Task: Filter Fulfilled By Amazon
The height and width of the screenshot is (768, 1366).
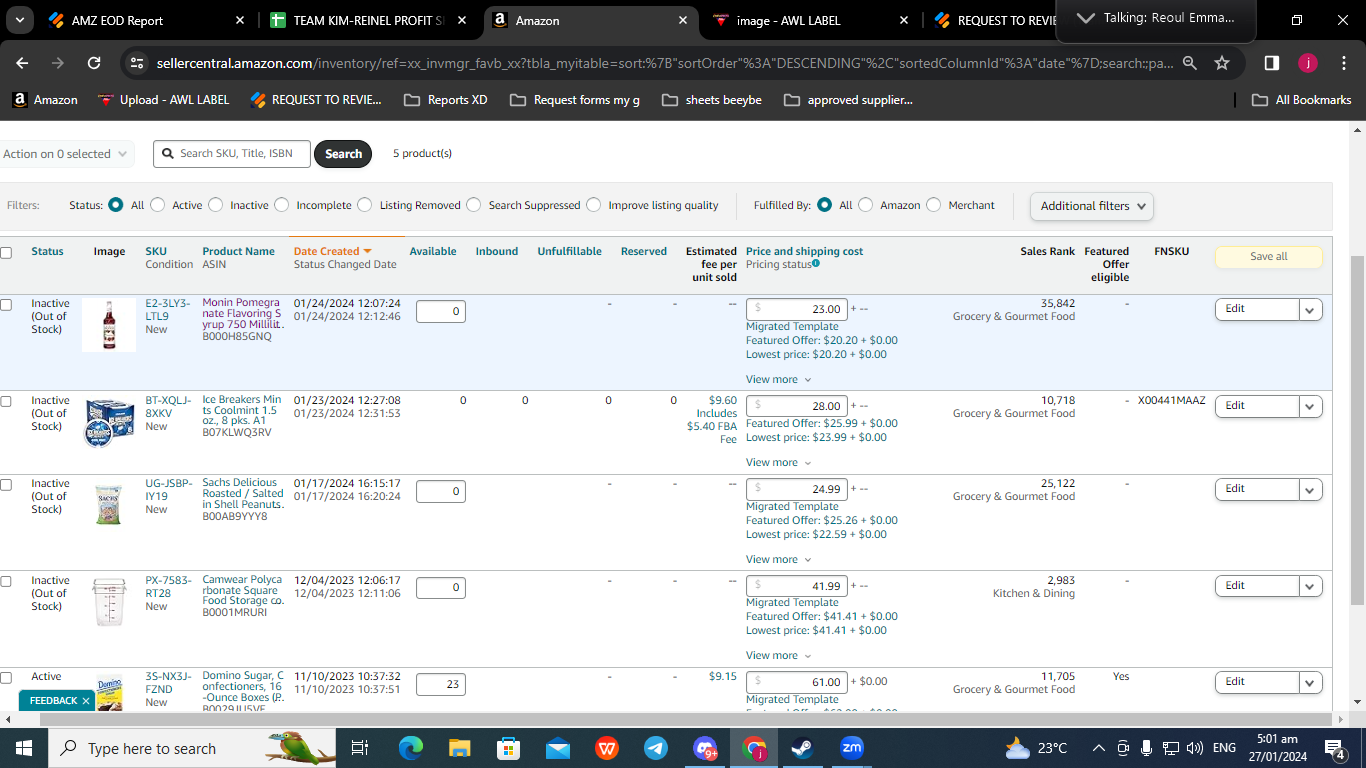Action: tap(866, 205)
